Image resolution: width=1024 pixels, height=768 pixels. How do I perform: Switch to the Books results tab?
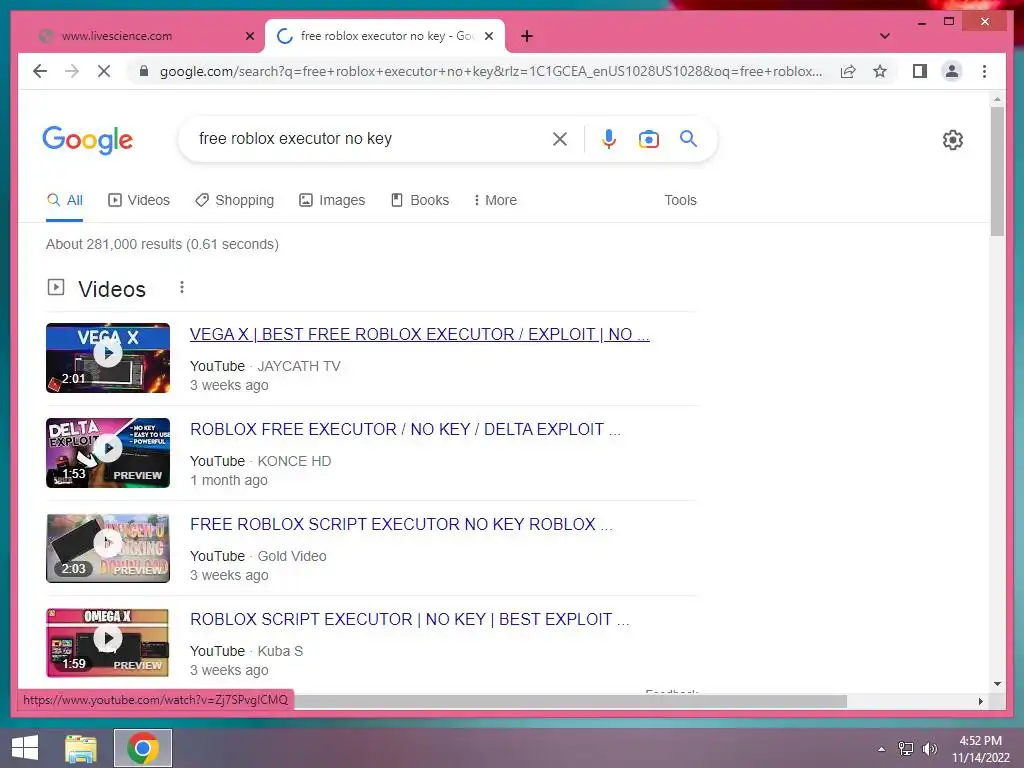[x=420, y=200]
